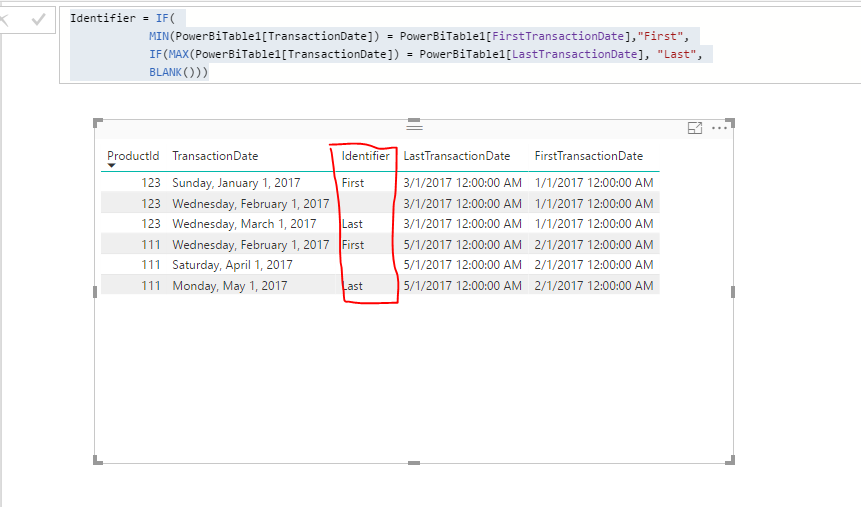Click '2/1/2017 12:00:00 AM' in May row
Viewport: 861px width, 507px height.
tap(594, 286)
